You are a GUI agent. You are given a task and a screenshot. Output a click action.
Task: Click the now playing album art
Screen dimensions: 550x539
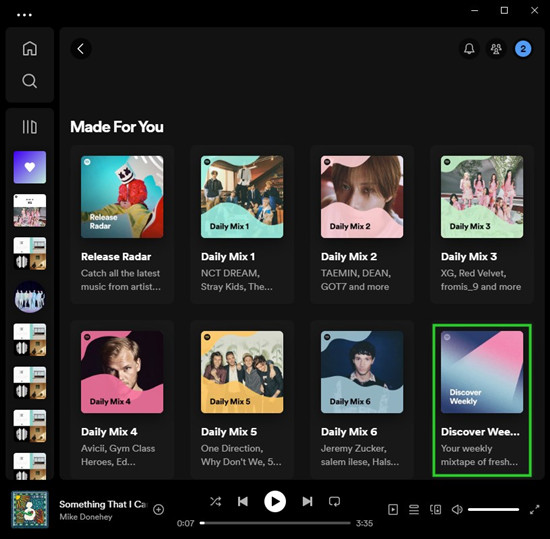(30, 510)
